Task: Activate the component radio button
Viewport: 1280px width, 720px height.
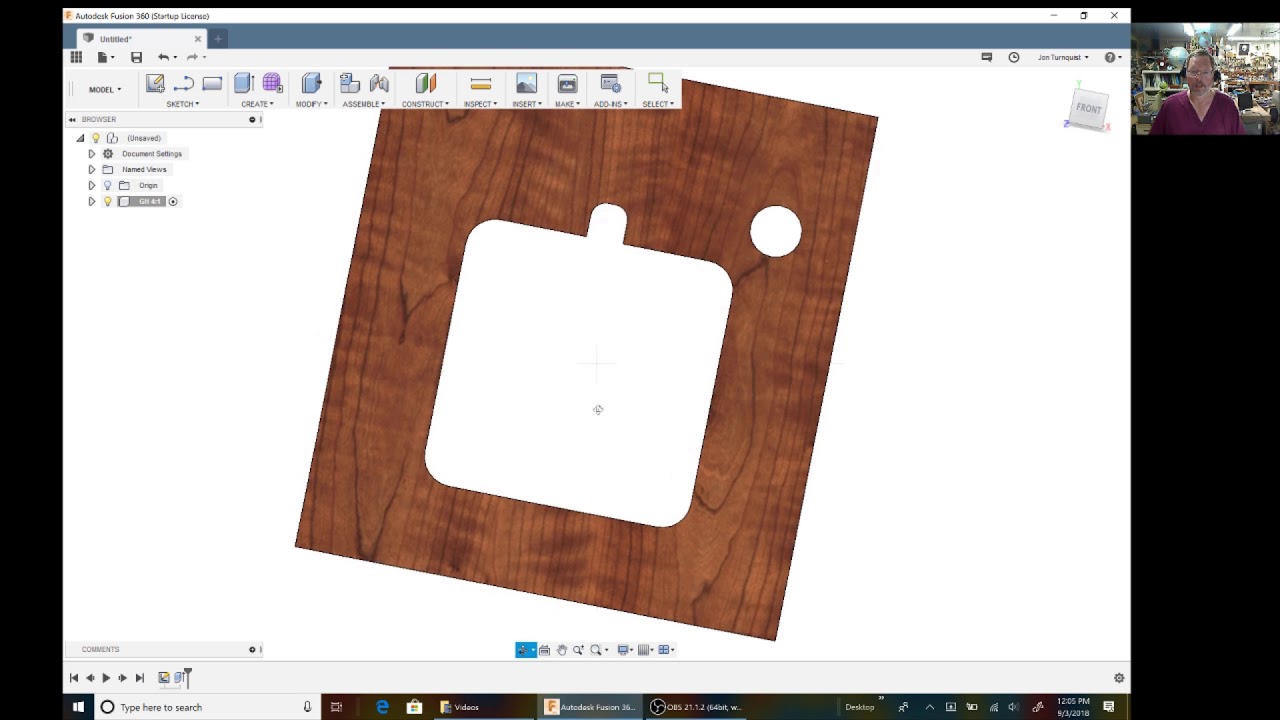Action: point(173,202)
